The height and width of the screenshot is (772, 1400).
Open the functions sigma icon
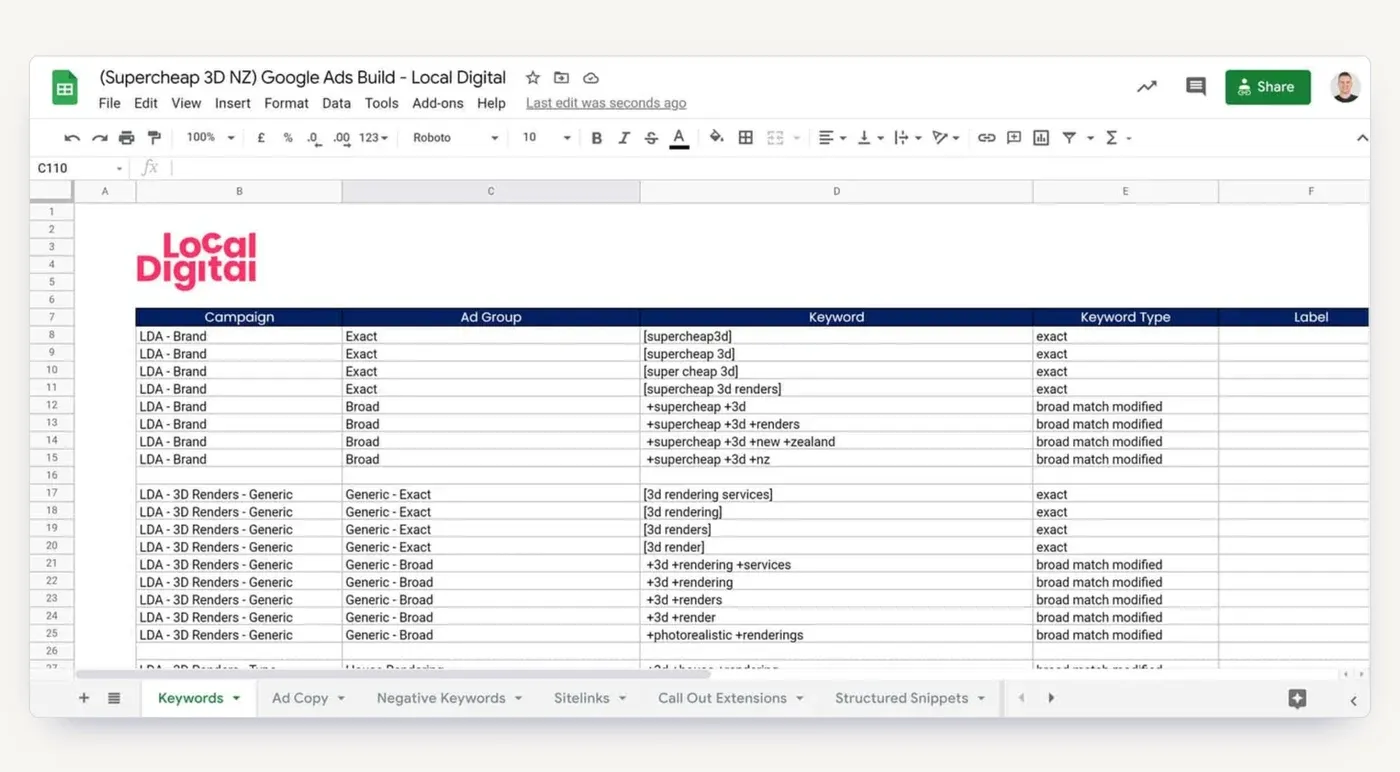[1111, 138]
